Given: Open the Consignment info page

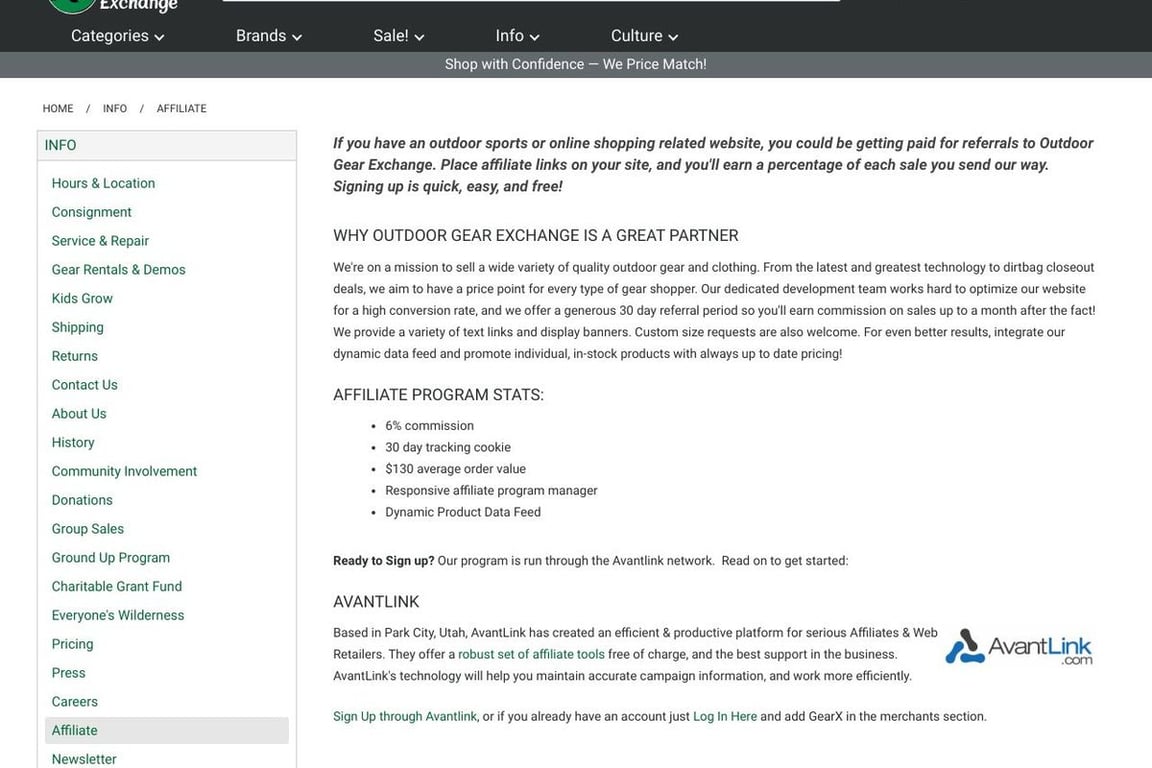Looking at the screenshot, I should pyautogui.click(x=91, y=212).
